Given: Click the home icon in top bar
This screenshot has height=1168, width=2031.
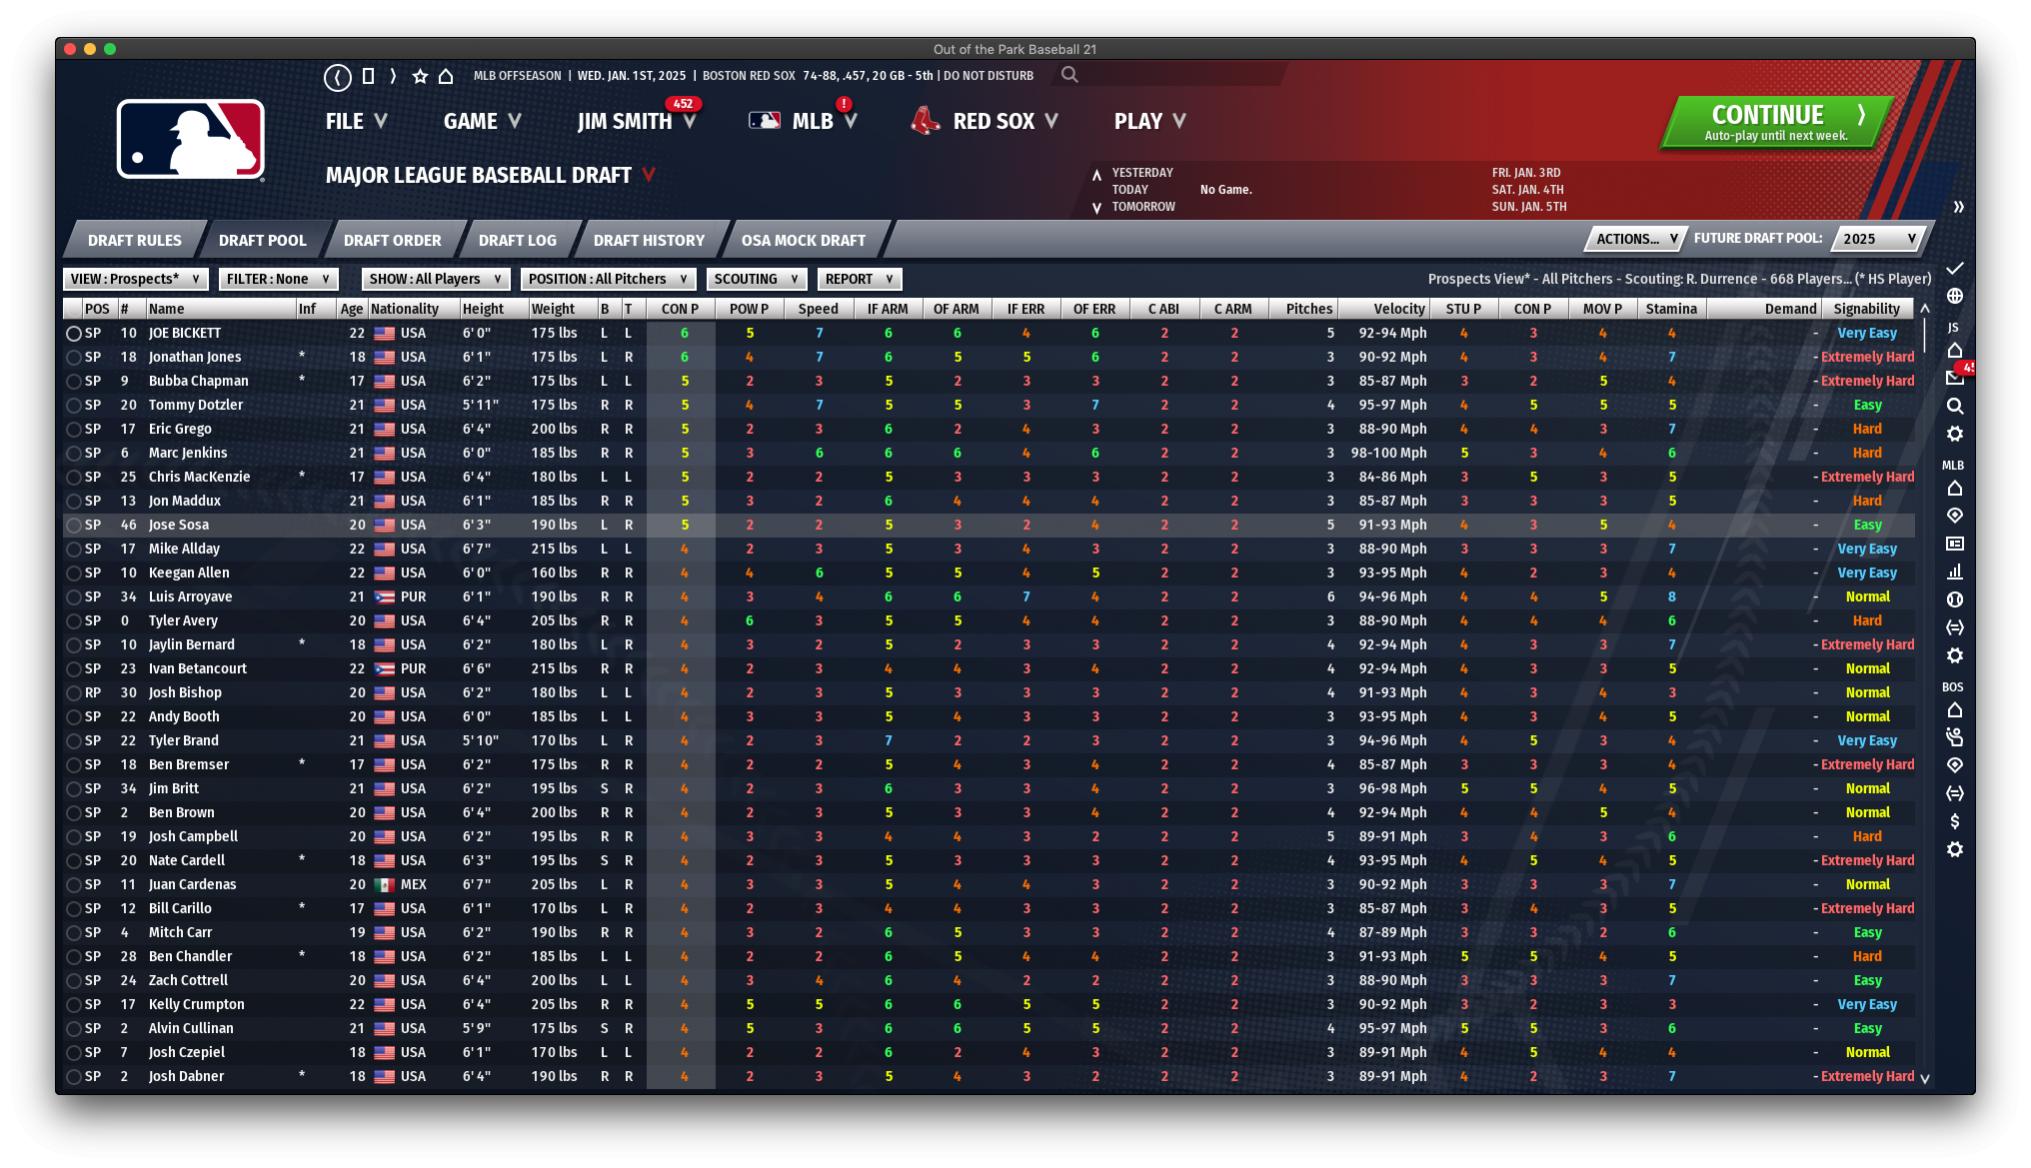Looking at the screenshot, I should [446, 76].
